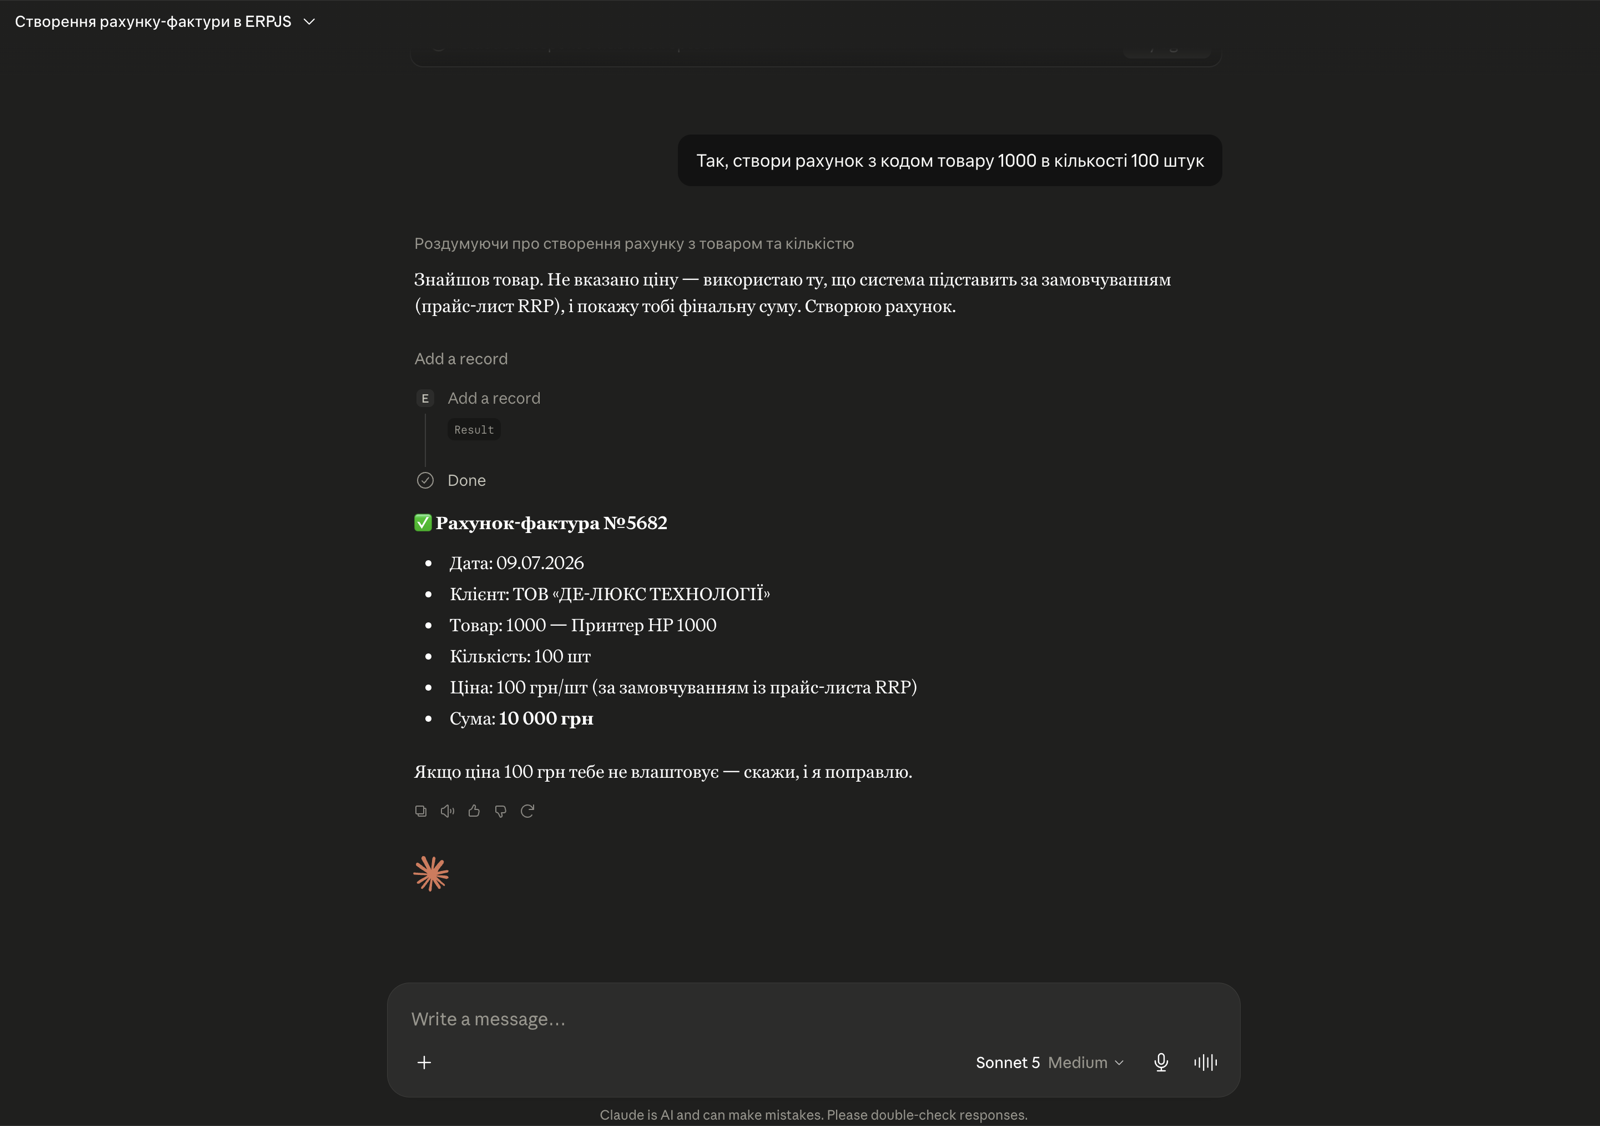
Task: Copy the assistant response
Action: (x=421, y=811)
